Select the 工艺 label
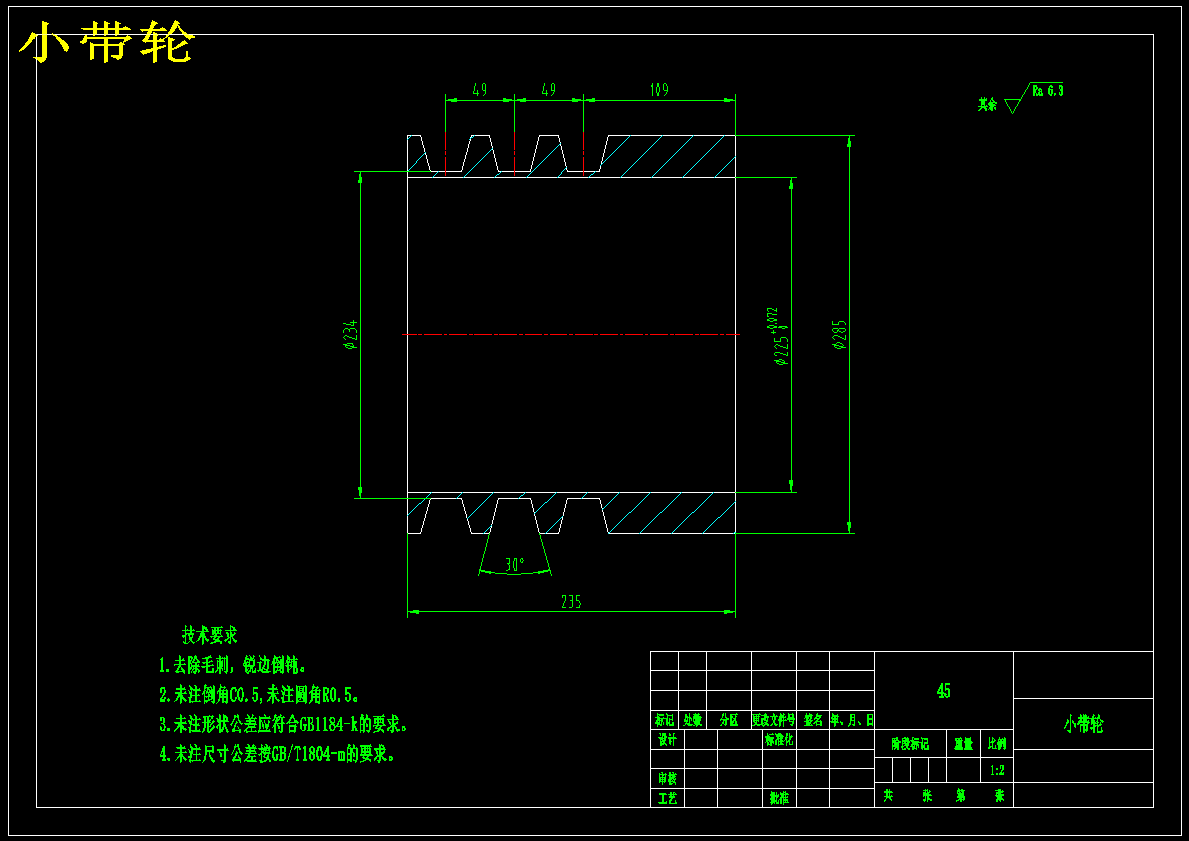1189x841 pixels. pyautogui.click(x=667, y=799)
